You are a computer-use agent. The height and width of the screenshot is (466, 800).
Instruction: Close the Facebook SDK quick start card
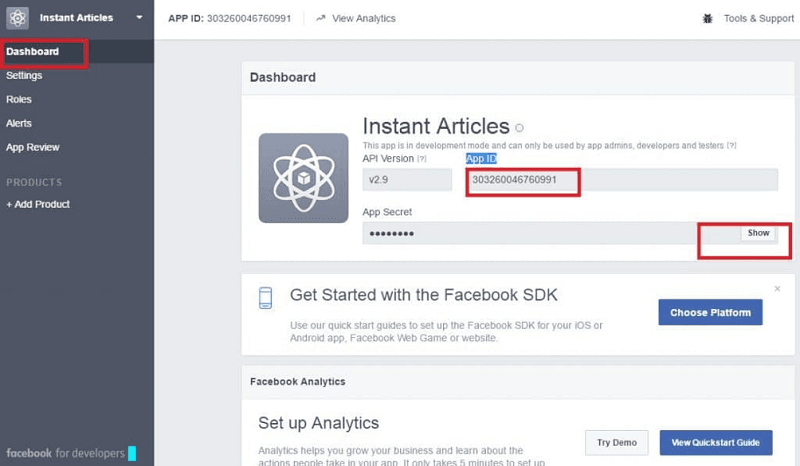(x=778, y=289)
